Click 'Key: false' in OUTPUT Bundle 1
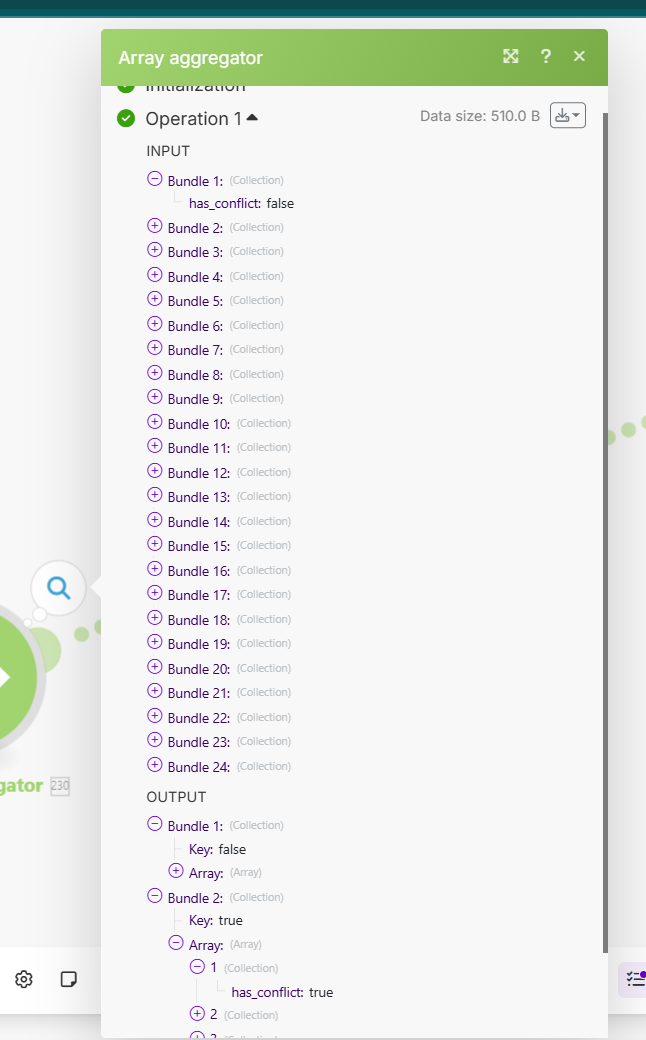Image resolution: width=646 pixels, height=1040 pixels. click(218, 850)
